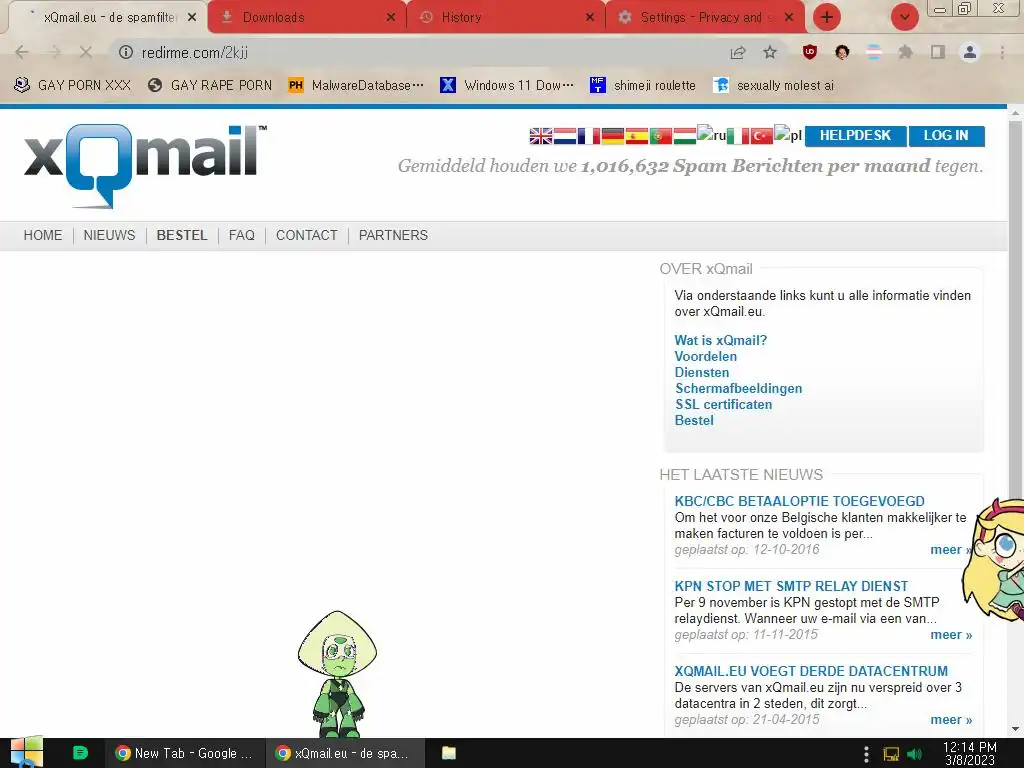Click the face avatar extension icon
1024x768 pixels.
pos(842,52)
